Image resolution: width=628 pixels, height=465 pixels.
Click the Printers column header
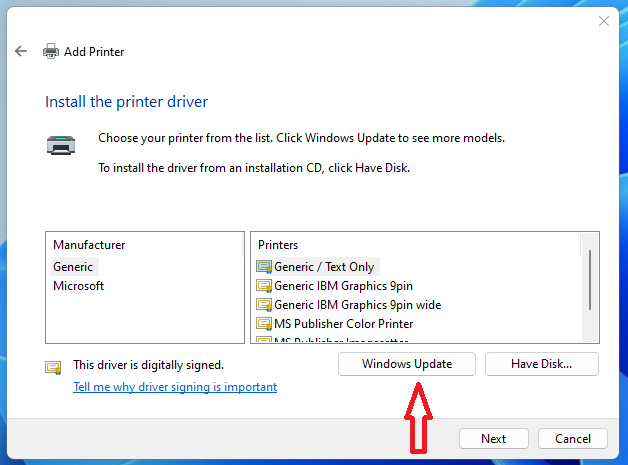point(278,244)
